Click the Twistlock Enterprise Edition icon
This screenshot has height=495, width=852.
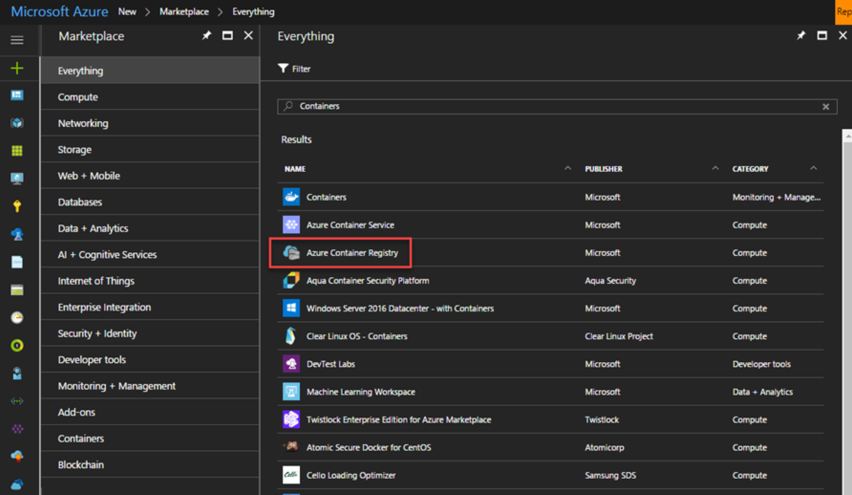click(291, 419)
